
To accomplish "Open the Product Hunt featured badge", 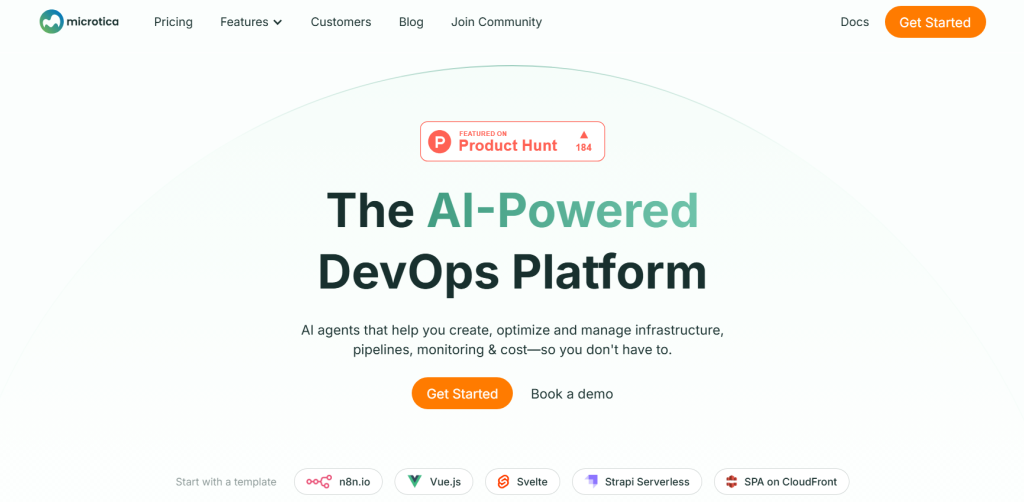I will coord(512,141).
